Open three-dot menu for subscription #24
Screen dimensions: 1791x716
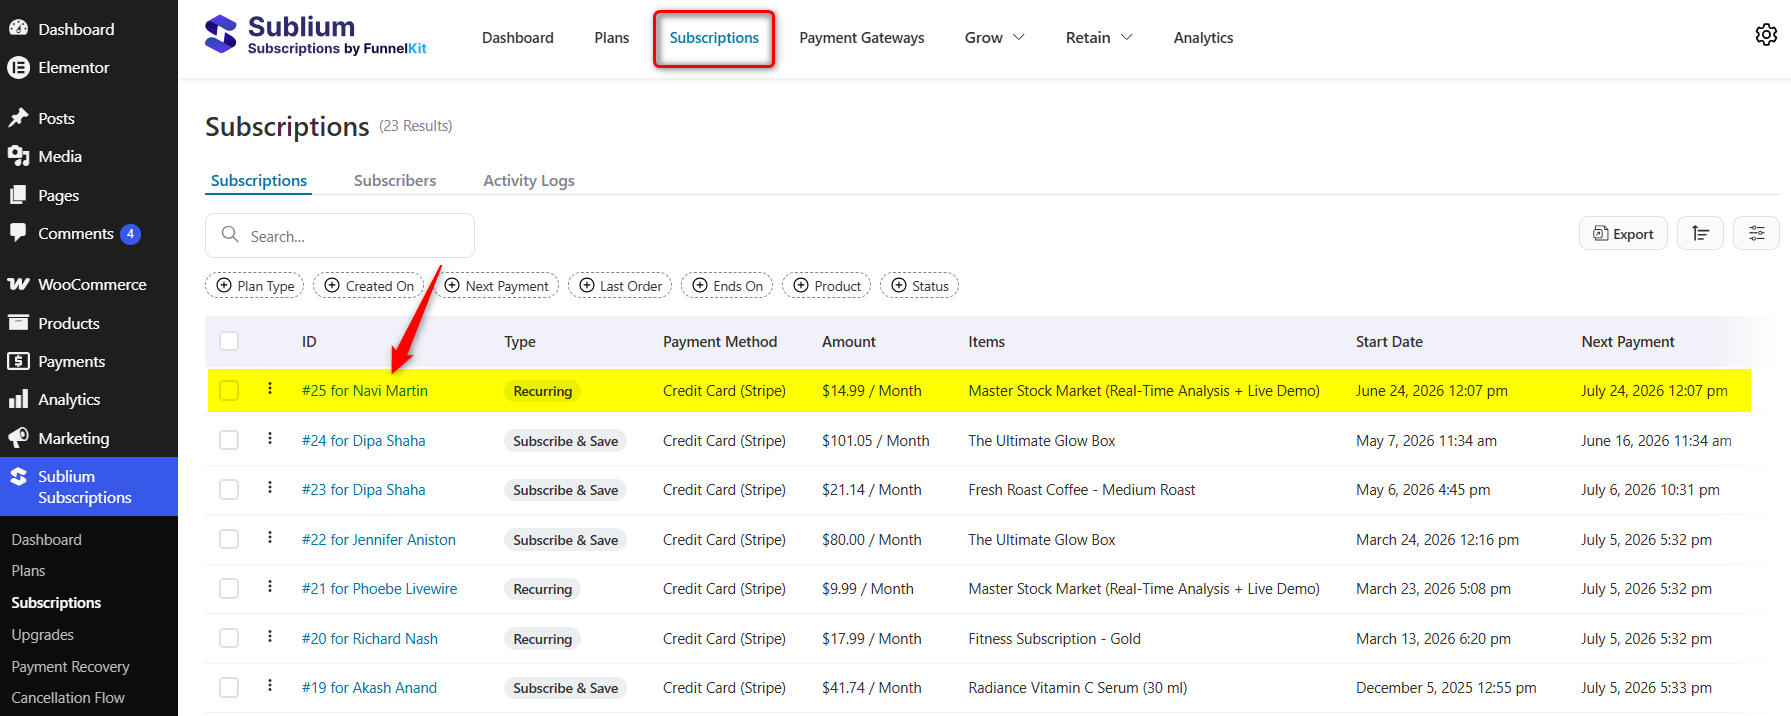269,438
